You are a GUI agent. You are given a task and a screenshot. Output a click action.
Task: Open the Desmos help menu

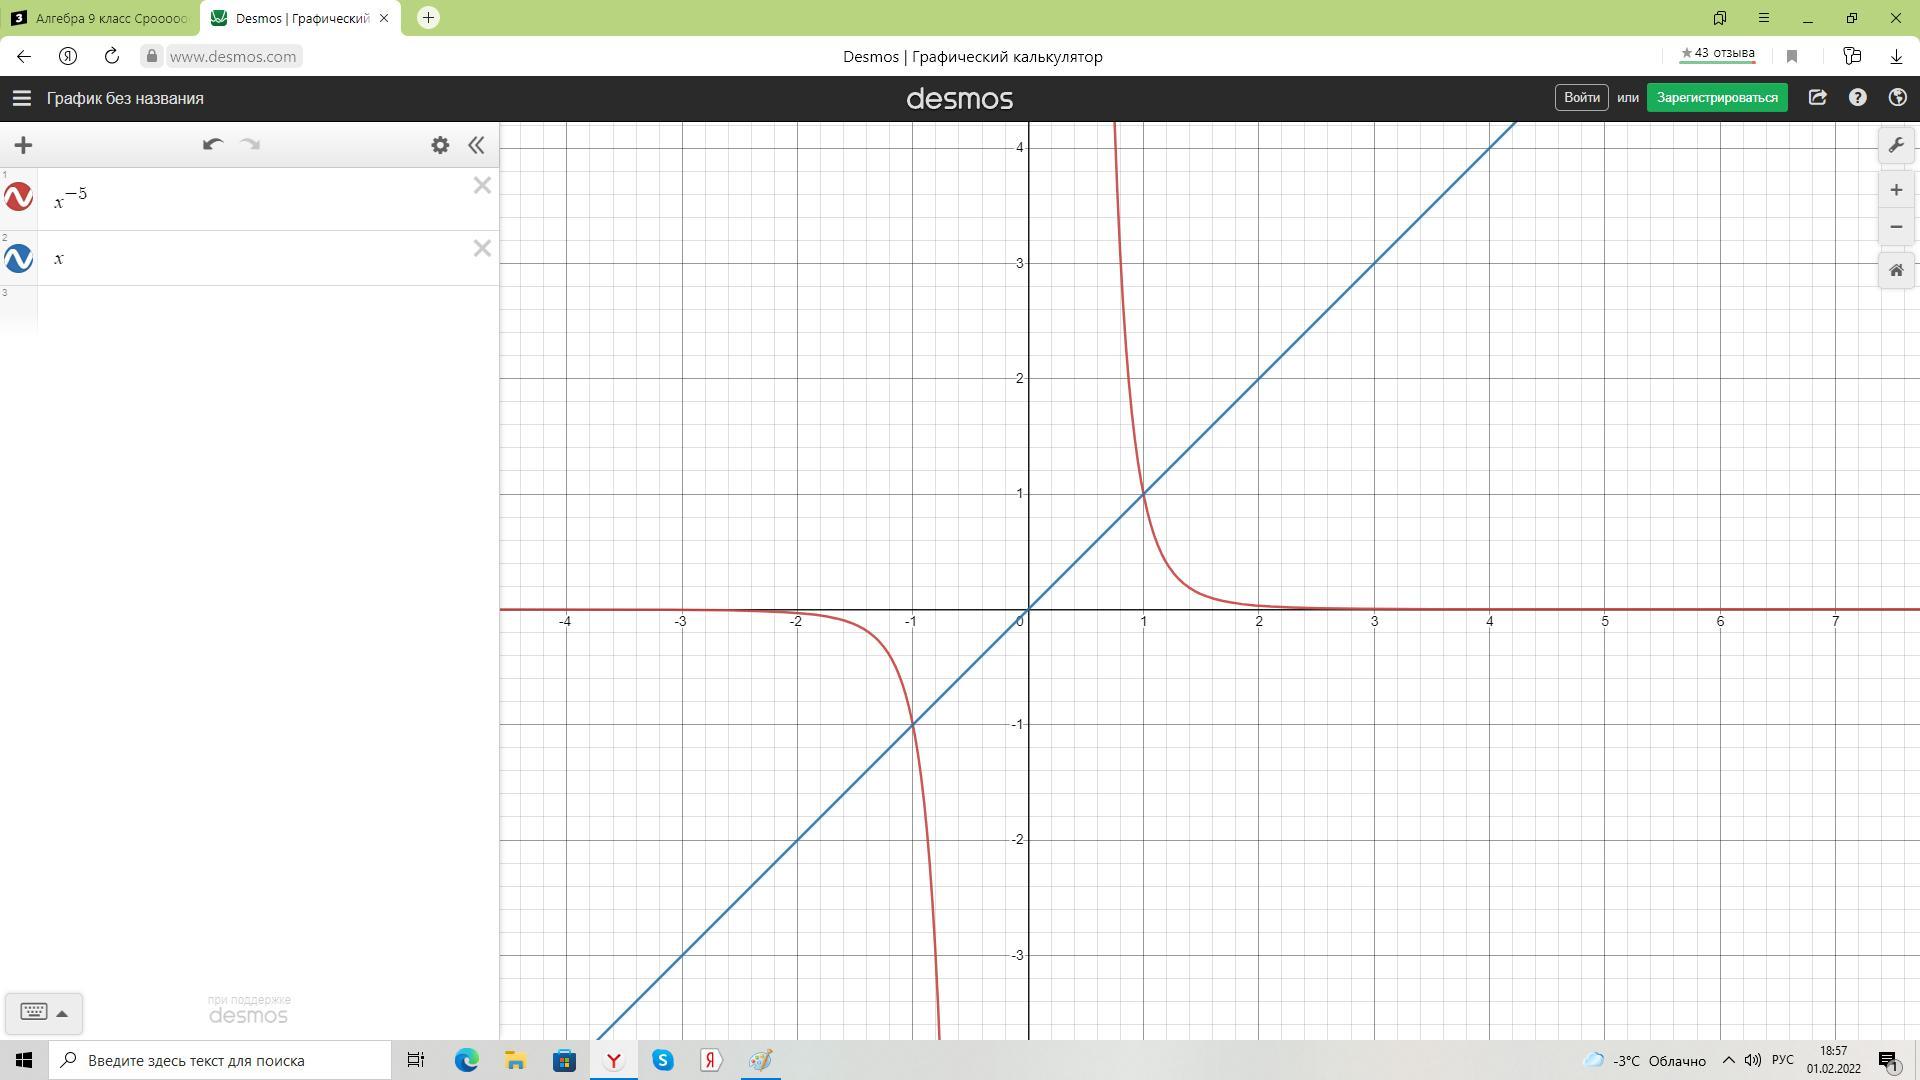1858,97
